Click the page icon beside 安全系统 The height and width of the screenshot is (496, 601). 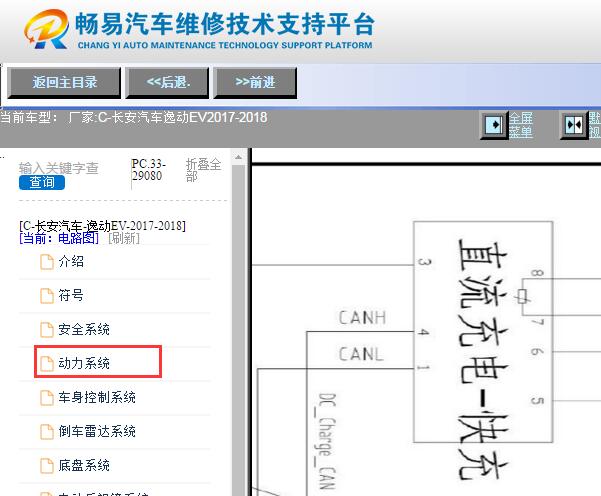[x=47, y=330]
